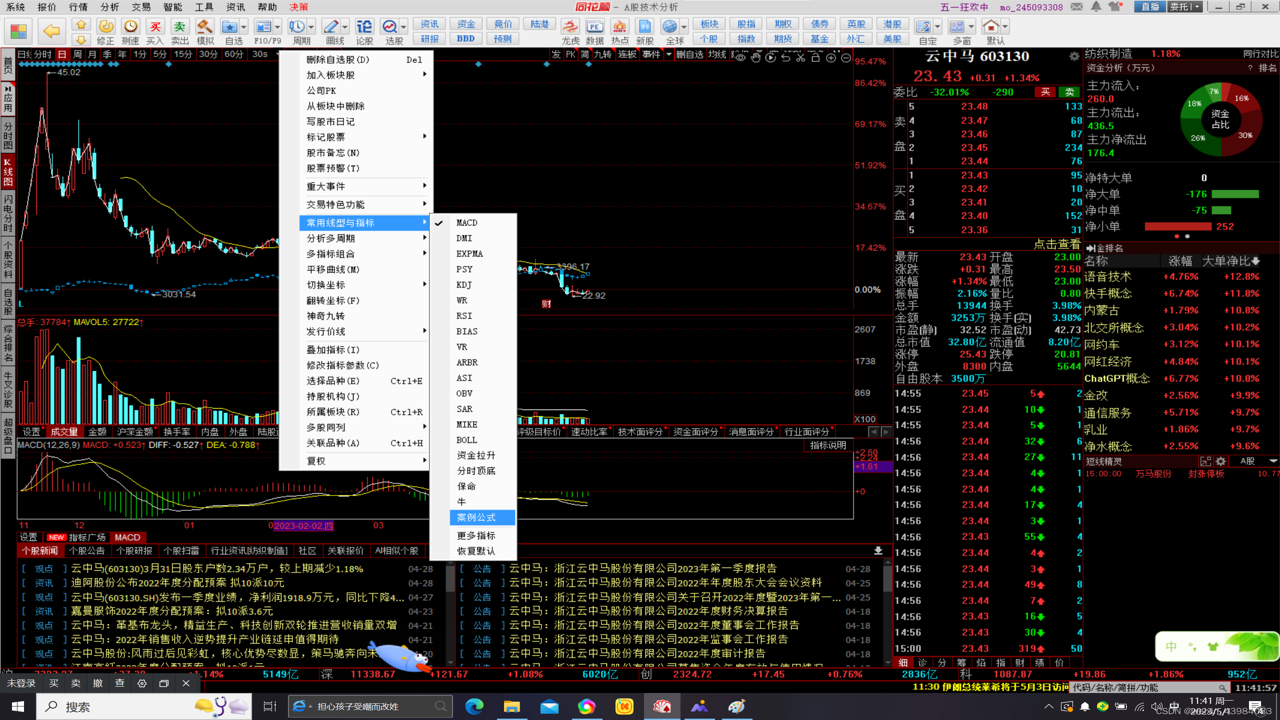Click the 资讯 toolbar button
The height and width of the screenshot is (720, 1280).
[430, 24]
